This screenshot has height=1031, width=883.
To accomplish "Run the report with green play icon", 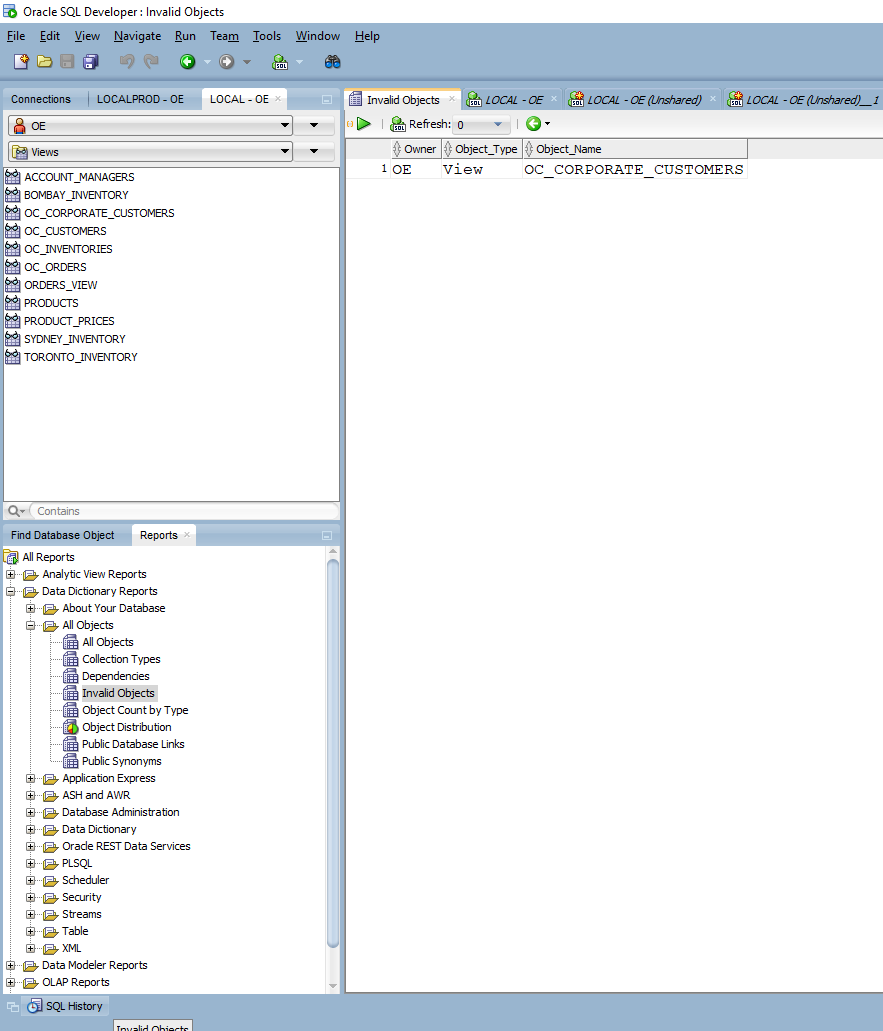I will 364,124.
